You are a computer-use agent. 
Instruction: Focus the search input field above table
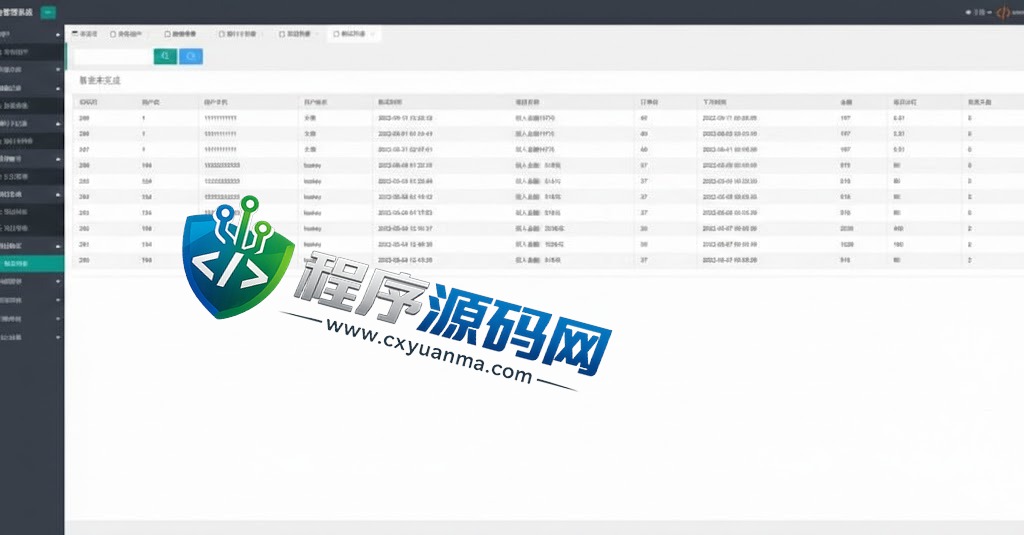coord(112,56)
